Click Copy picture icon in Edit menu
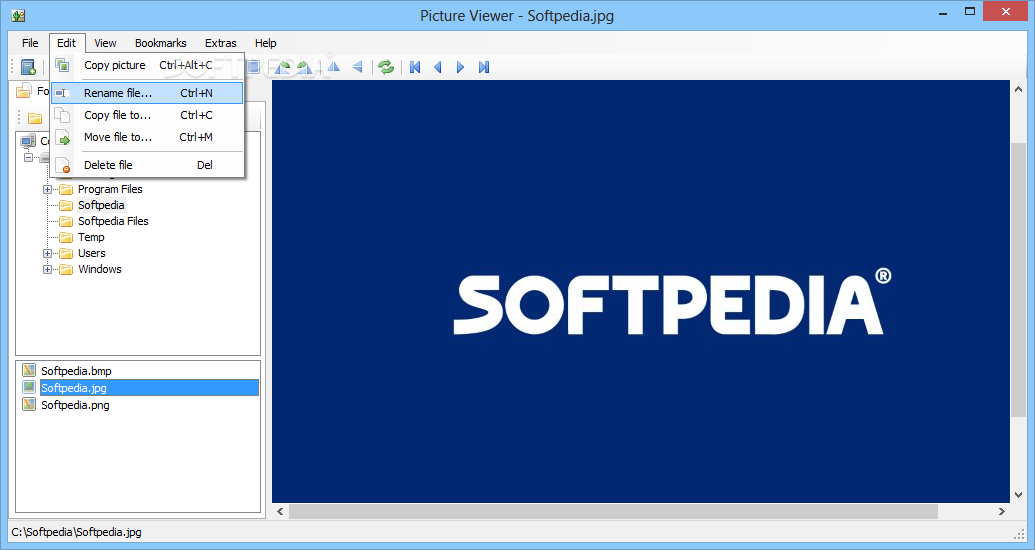The height and width of the screenshot is (550, 1035). (62, 65)
